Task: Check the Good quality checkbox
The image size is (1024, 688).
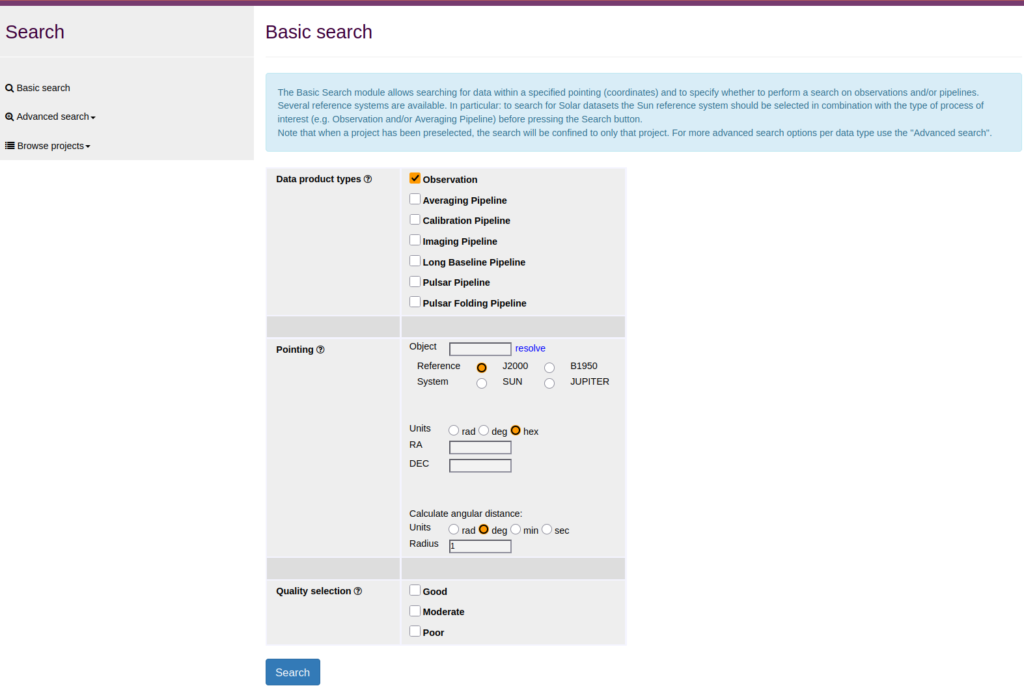Action: [x=415, y=590]
